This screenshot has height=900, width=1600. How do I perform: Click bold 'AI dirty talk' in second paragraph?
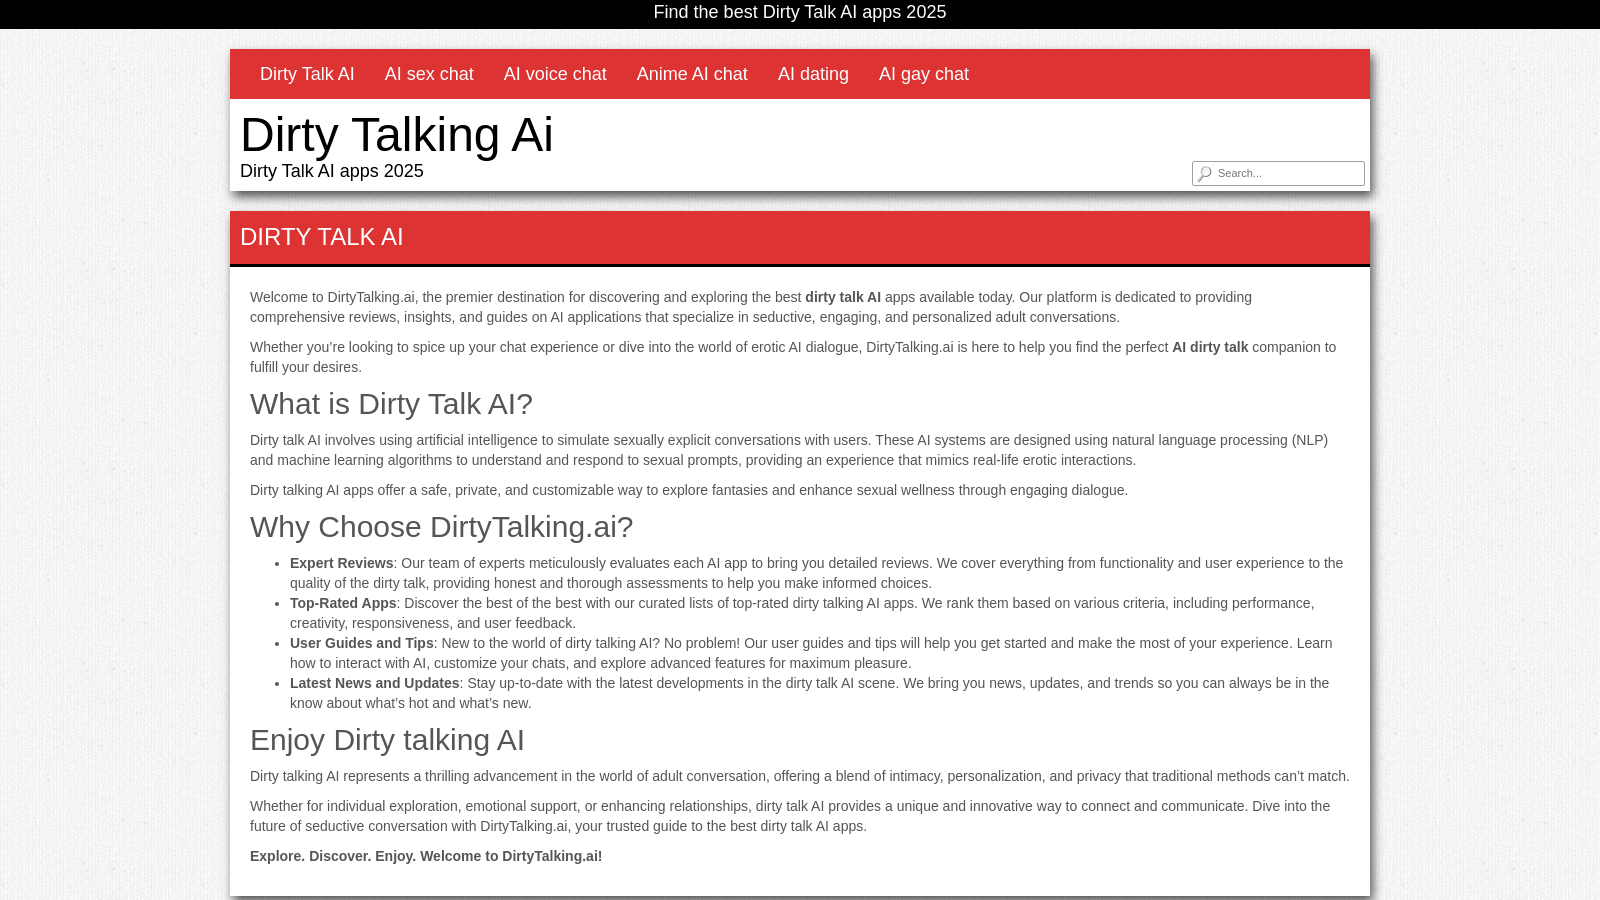[1210, 347]
